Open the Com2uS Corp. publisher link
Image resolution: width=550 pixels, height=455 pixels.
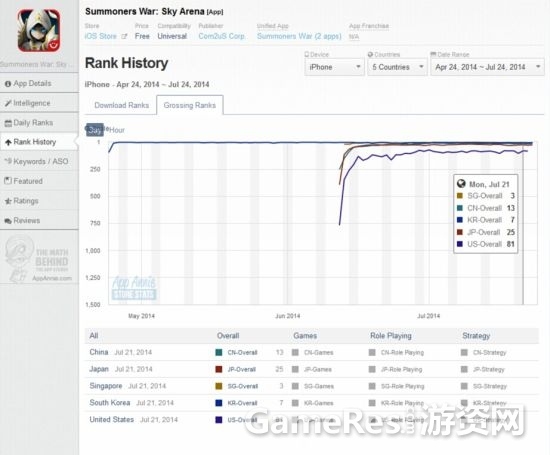tap(222, 36)
